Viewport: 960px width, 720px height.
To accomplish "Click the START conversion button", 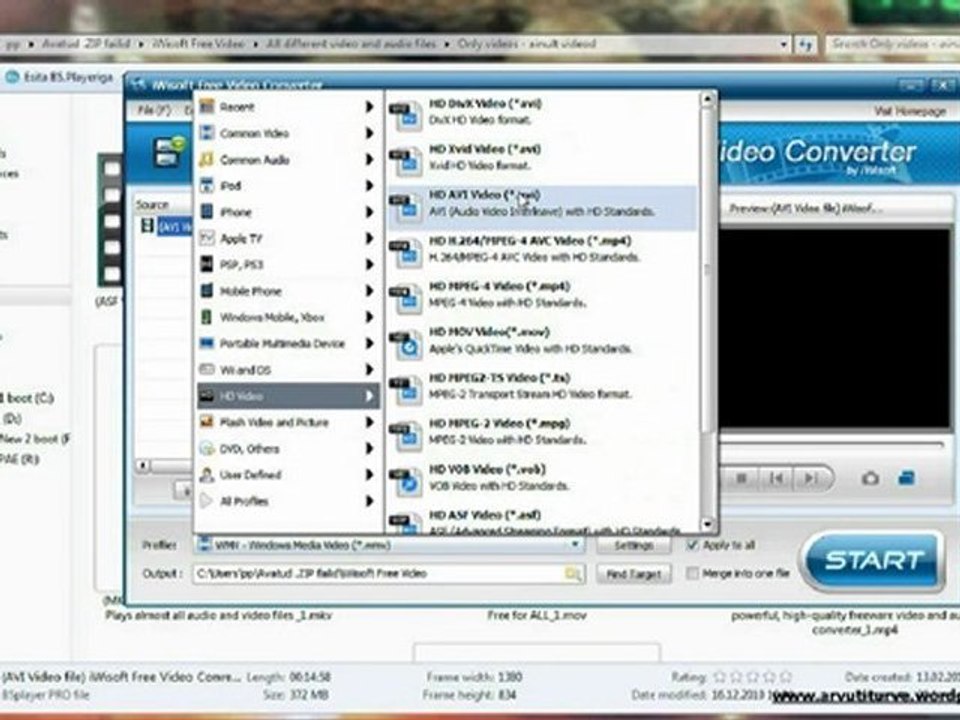I will pos(873,561).
